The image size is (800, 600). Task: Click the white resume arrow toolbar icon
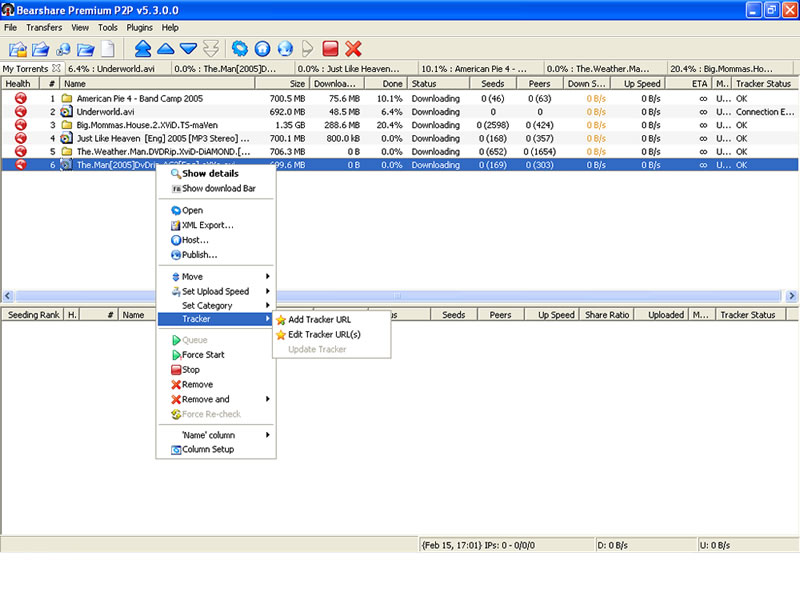(305, 48)
